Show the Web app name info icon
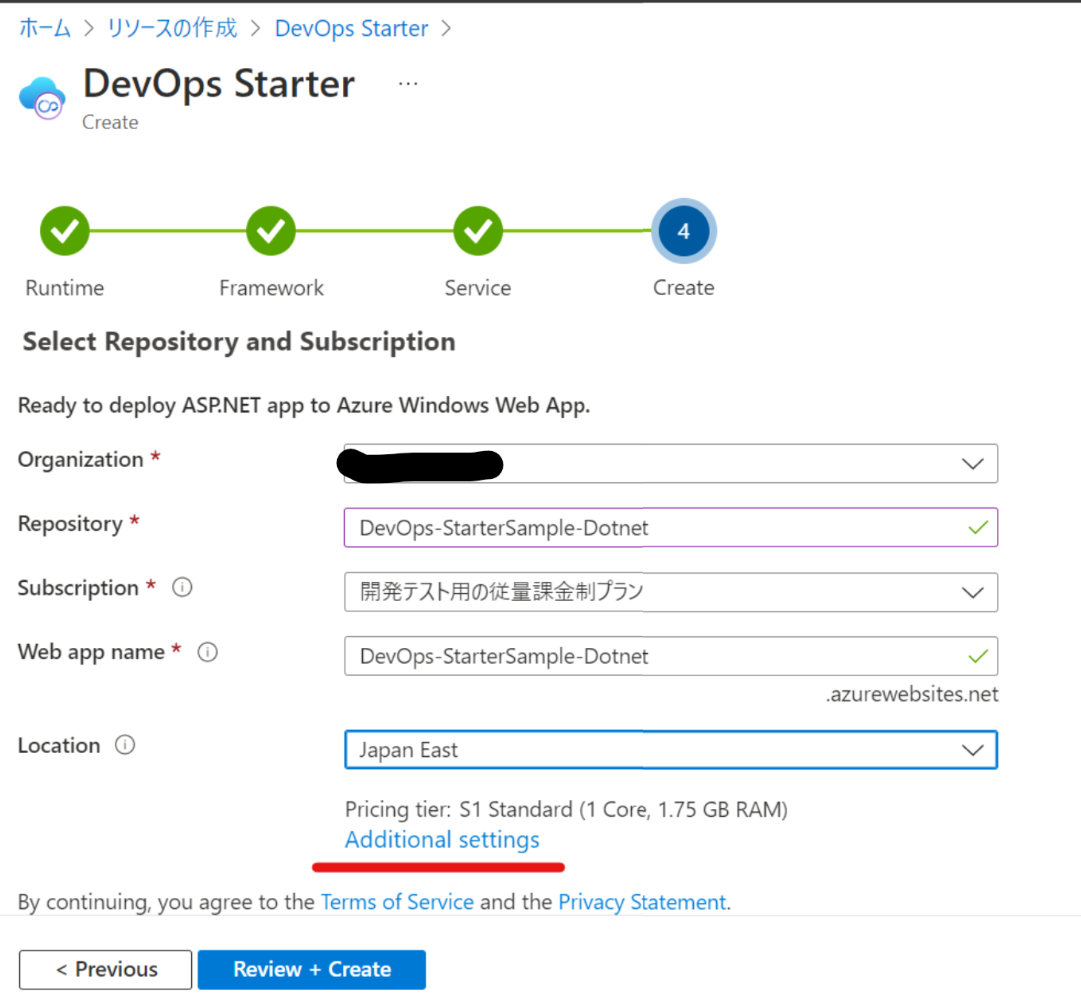Viewport: 1081px width, 1006px height. (208, 652)
